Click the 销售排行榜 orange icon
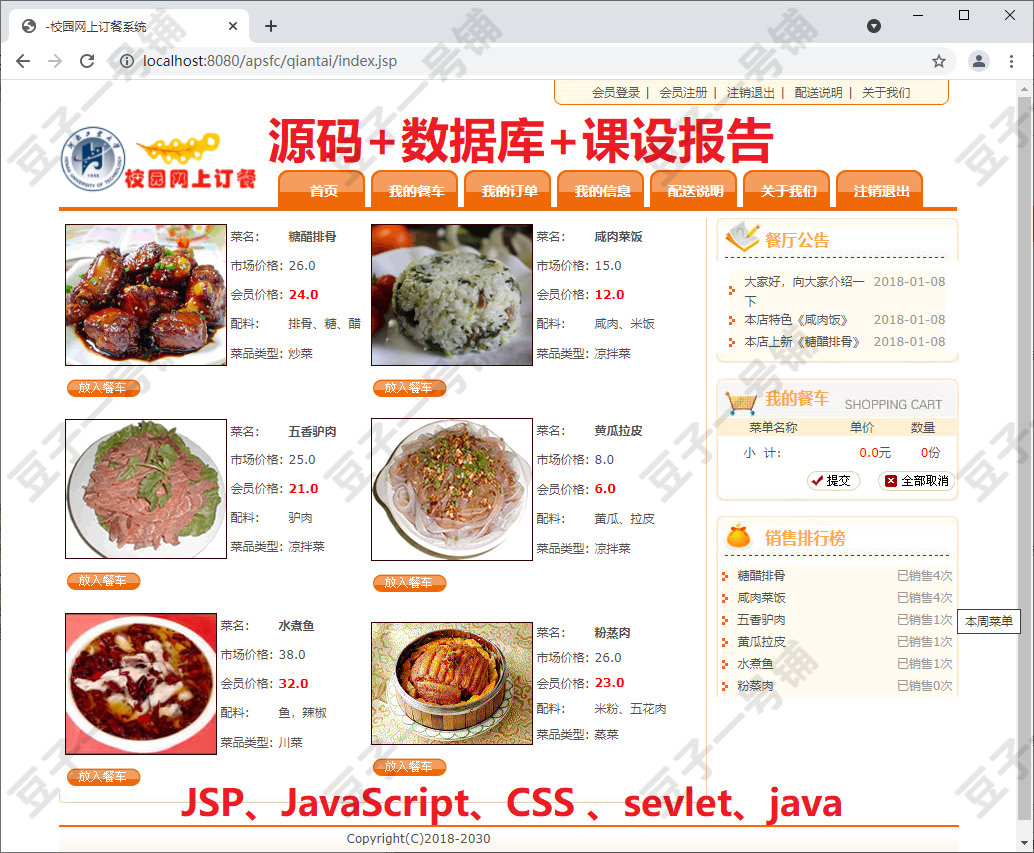The height and width of the screenshot is (853, 1034). 738,537
